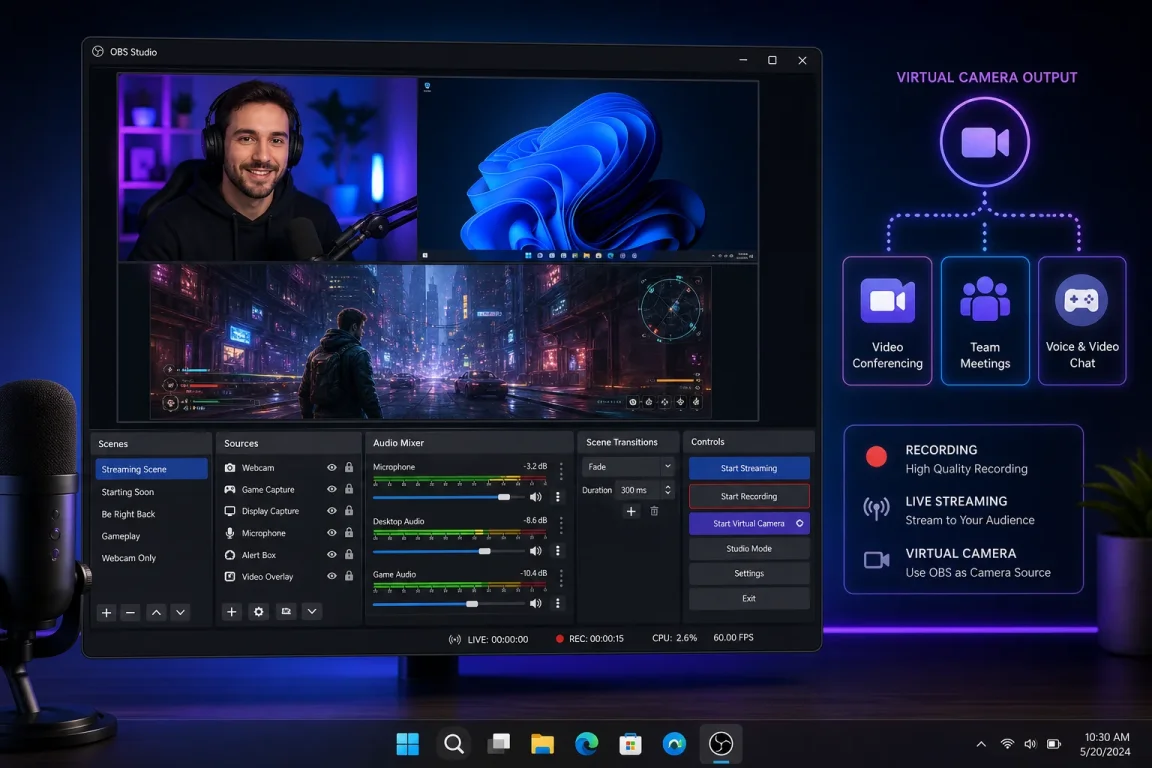The height and width of the screenshot is (768, 1152).
Task: Expand sources more-options down arrow
Action: tap(312, 611)
